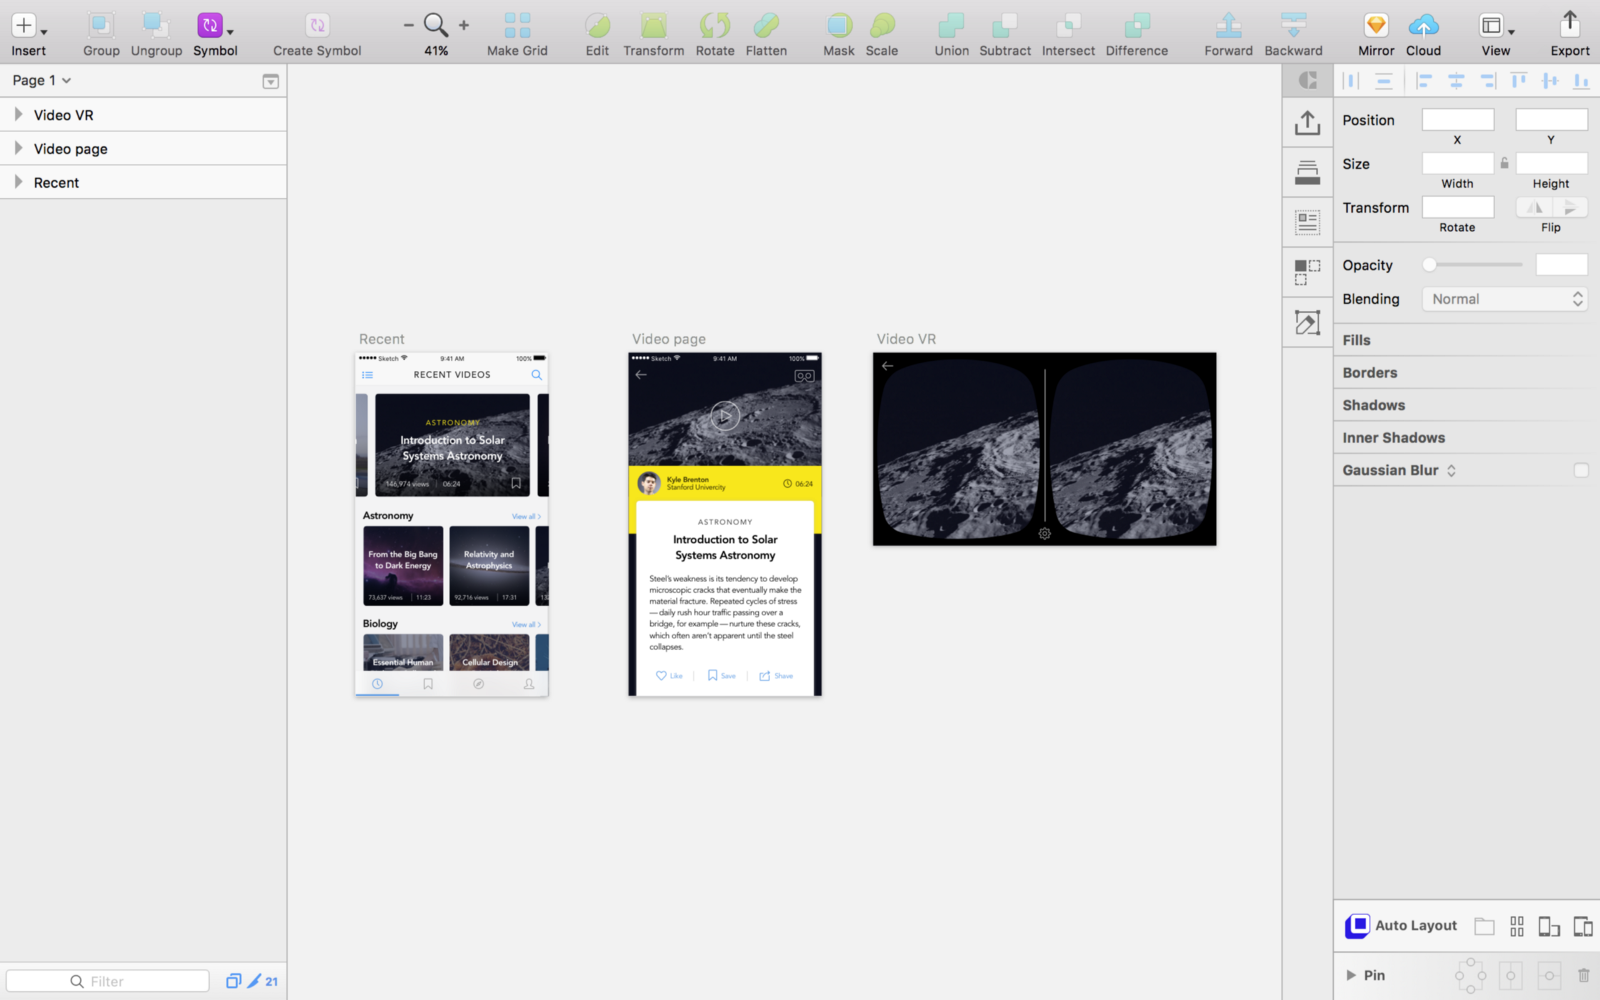Enable the Gaussian Blur checkbox
This screenshot has width=1600, height=1000.
click(1580, 470)
